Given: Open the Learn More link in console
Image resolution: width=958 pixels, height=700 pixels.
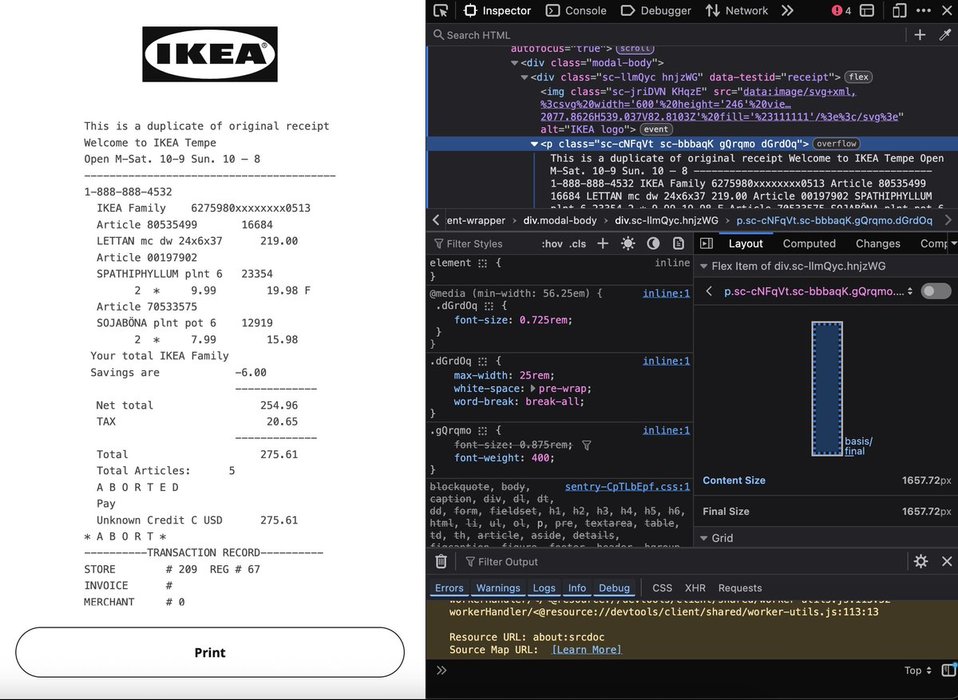Looking at the screenshot, I should click(587, 649).
